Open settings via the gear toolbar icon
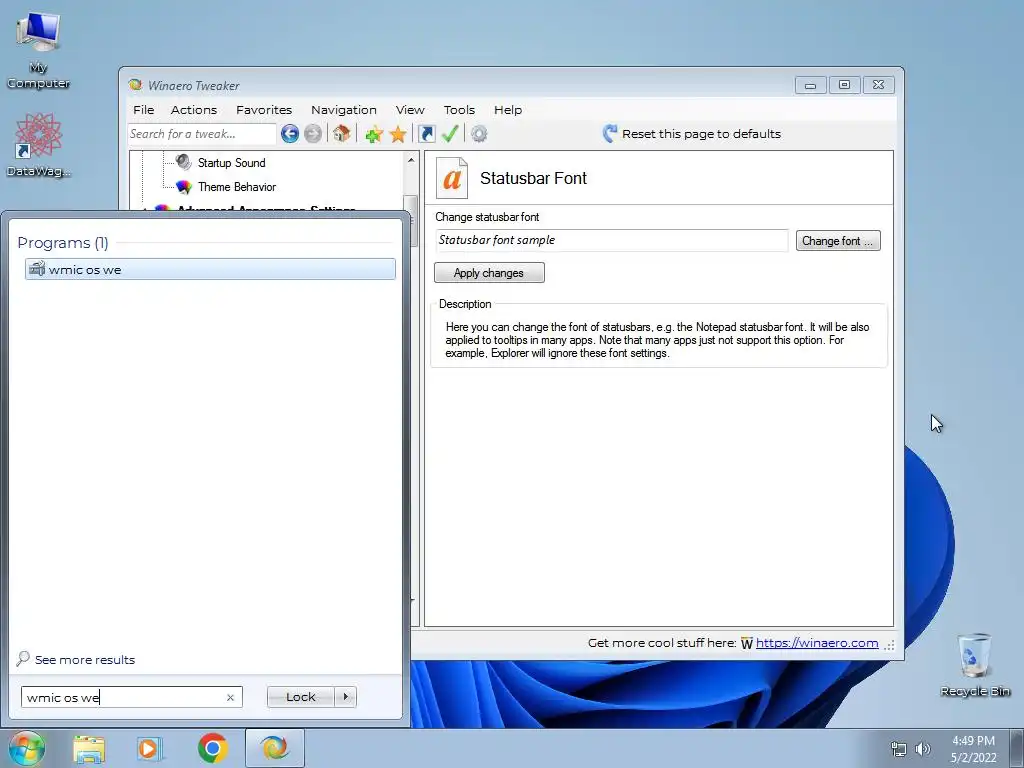This screenshot has width=1024, height=768. pos(479,134)
